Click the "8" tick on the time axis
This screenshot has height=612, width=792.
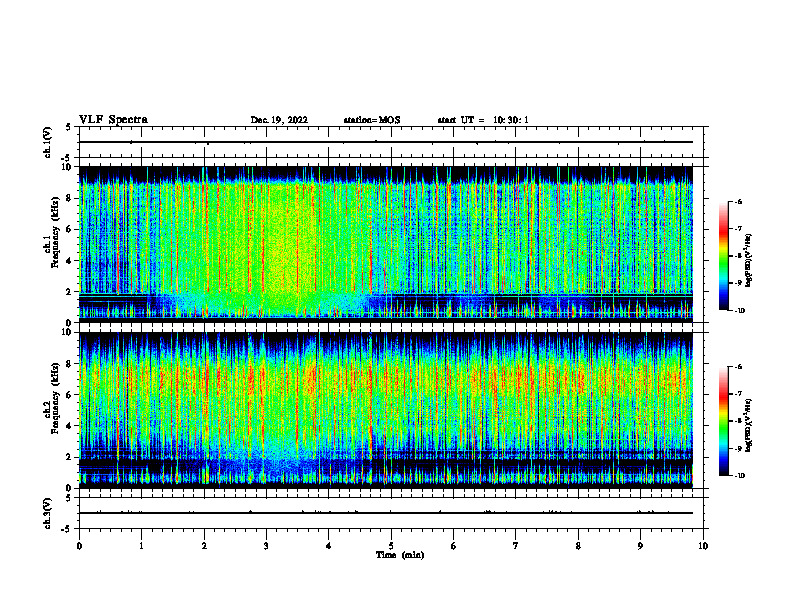(578, 546)
